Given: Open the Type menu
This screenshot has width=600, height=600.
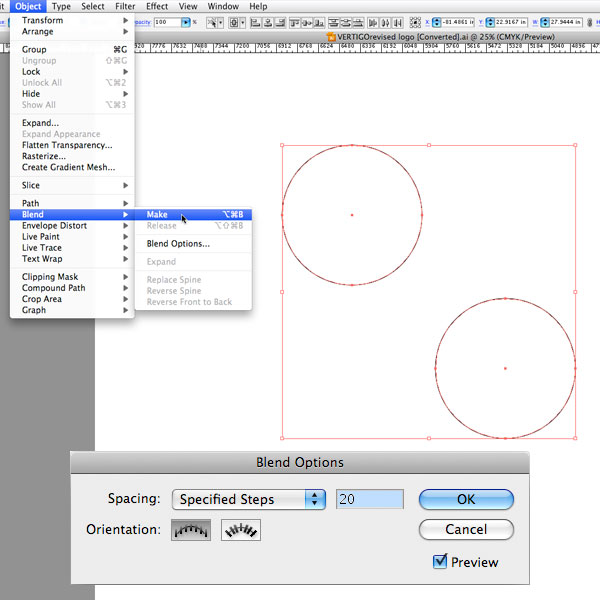Looking at the screenshot, I should coord(61,6).
